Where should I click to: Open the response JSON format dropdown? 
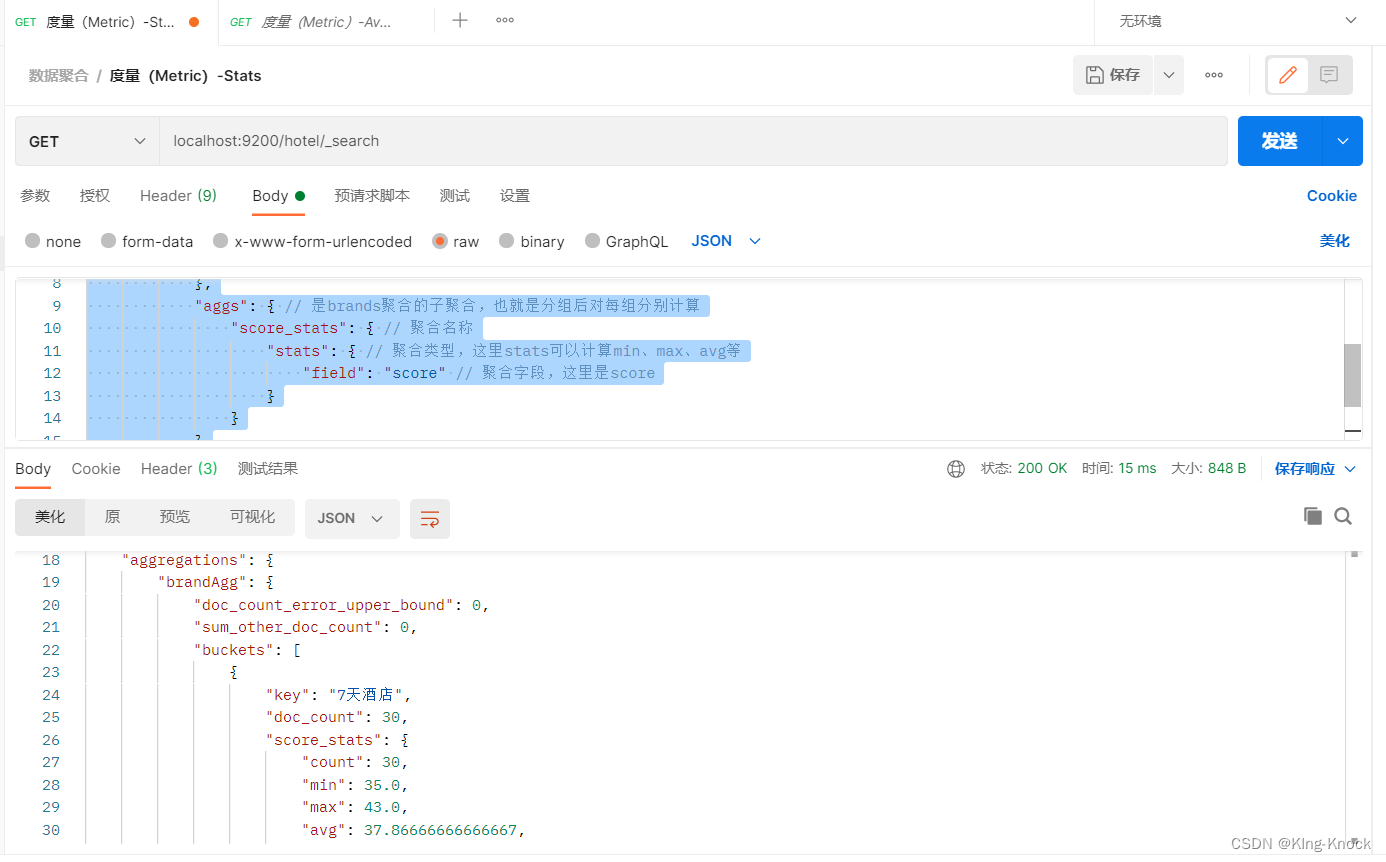(352, 518)
